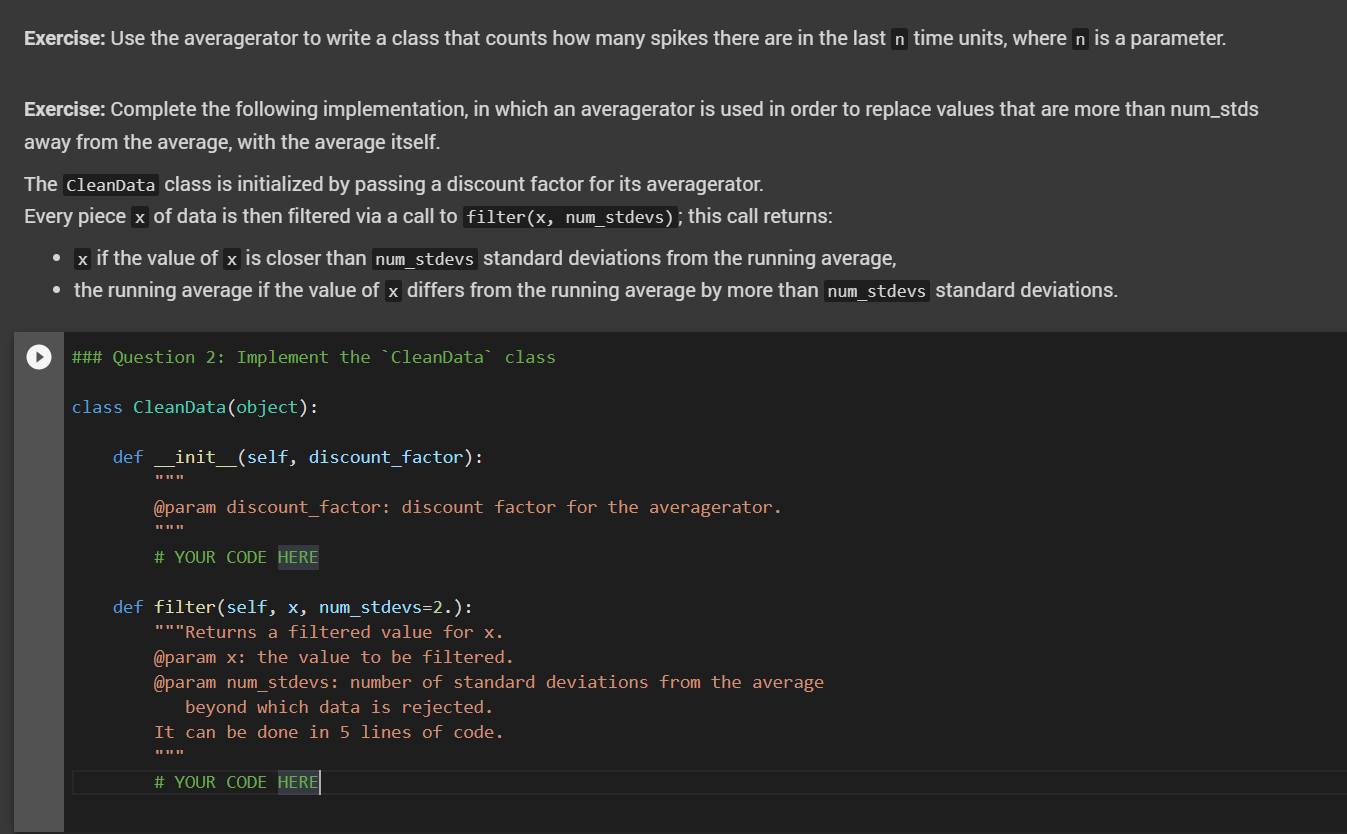Image resolution: width=1347 pixels, height=834 pixels.
Task: Click '@param x: the value to be filtered.' line
Action: (x=333, y=657)
